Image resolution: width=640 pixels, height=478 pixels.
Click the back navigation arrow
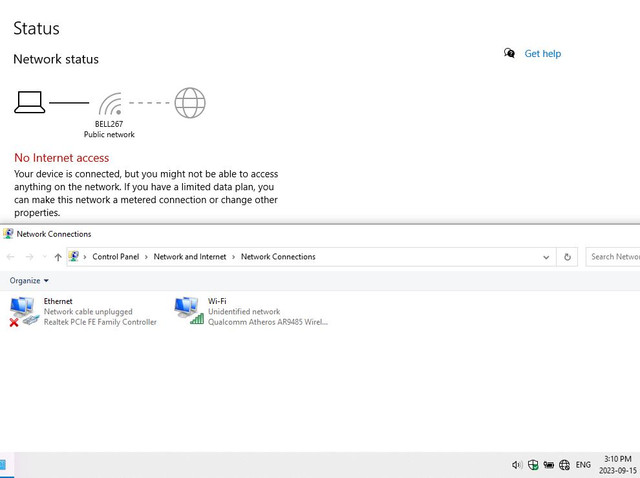(11, 257)
